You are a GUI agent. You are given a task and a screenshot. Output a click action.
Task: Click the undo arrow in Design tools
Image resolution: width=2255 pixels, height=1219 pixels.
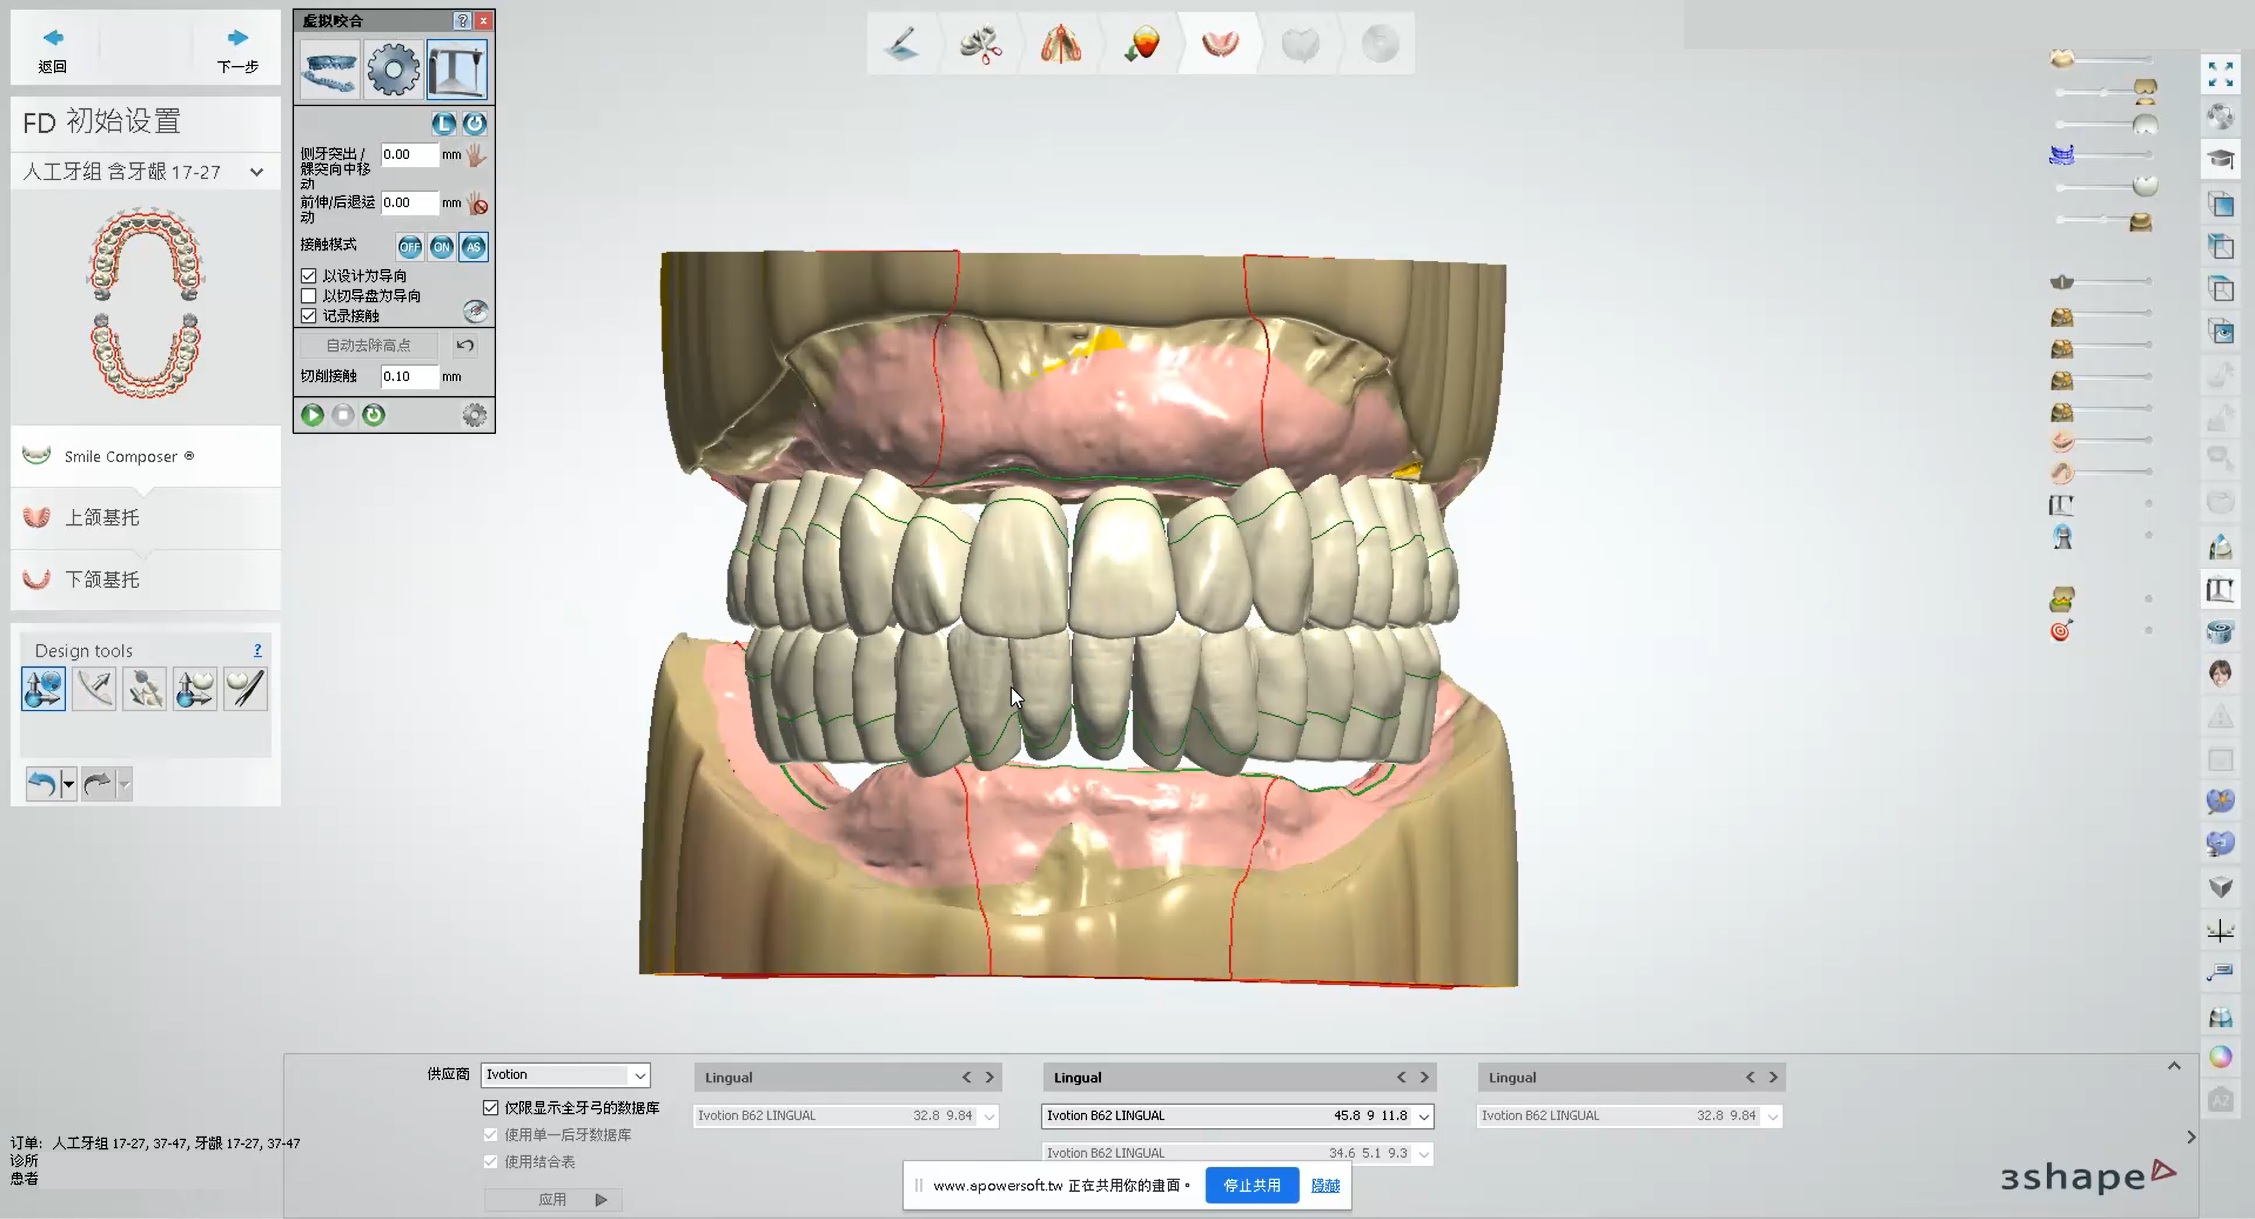point(42,784)
